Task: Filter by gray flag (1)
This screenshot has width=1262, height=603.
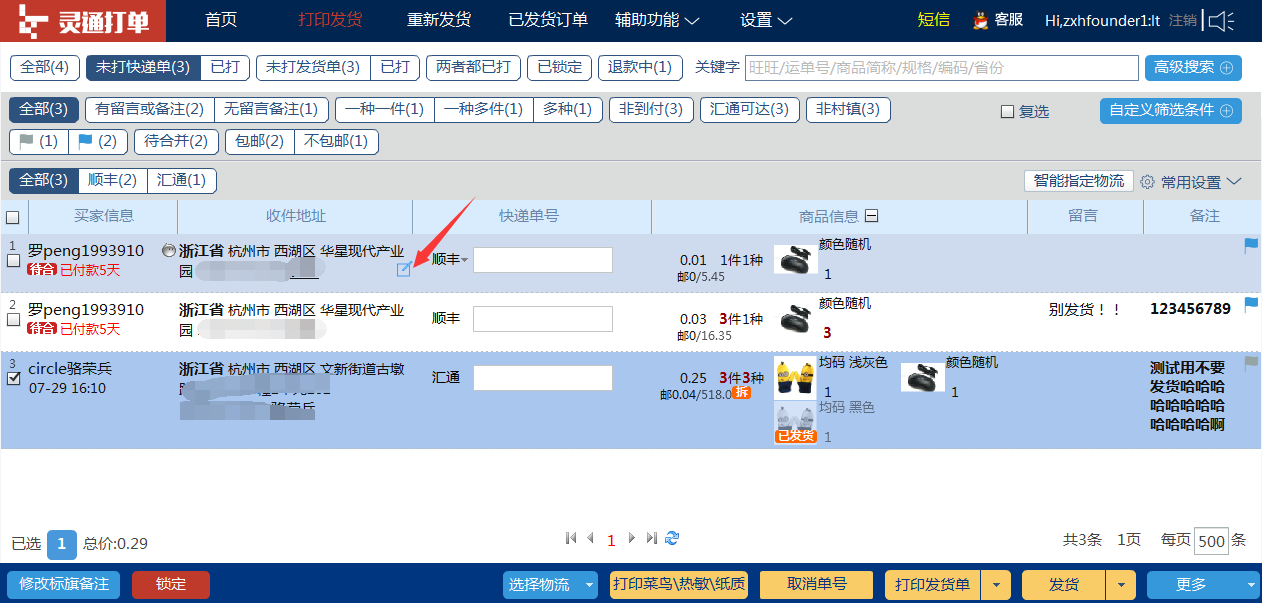Action: coord(38,141)
